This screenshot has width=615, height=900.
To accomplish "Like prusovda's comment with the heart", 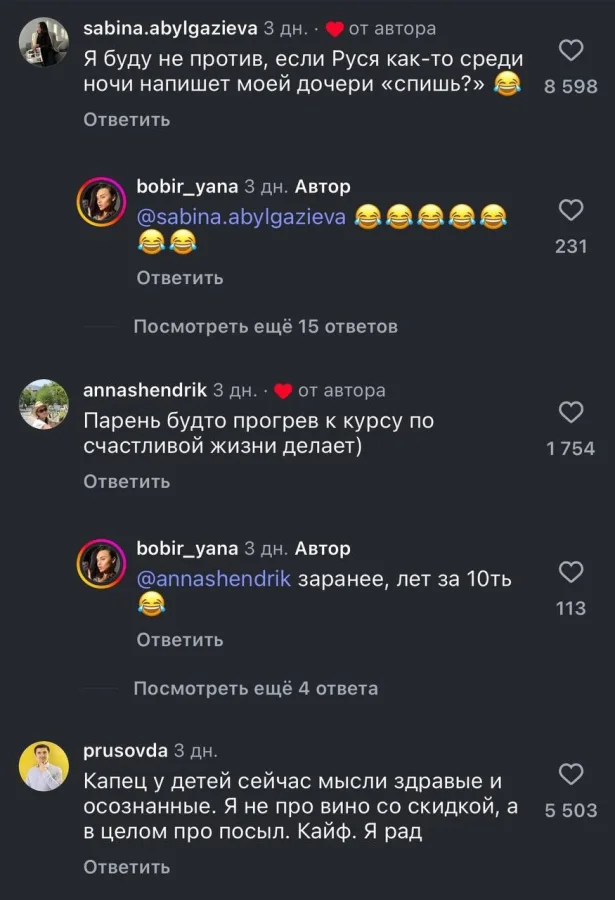I will pos(570,774).
